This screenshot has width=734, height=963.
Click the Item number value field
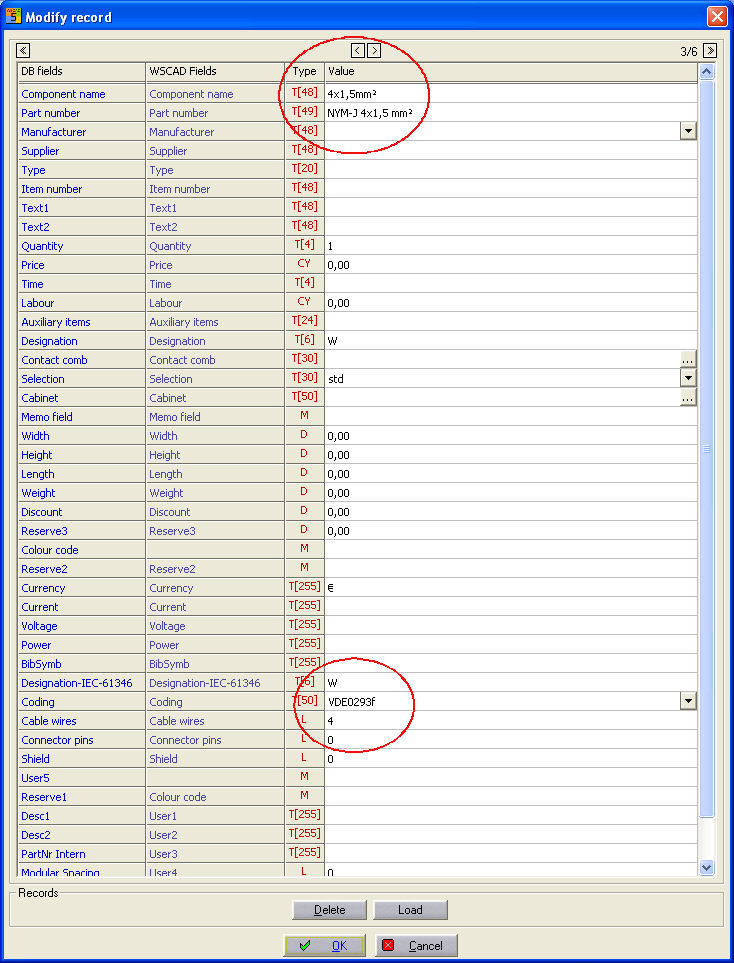(511, 189)
